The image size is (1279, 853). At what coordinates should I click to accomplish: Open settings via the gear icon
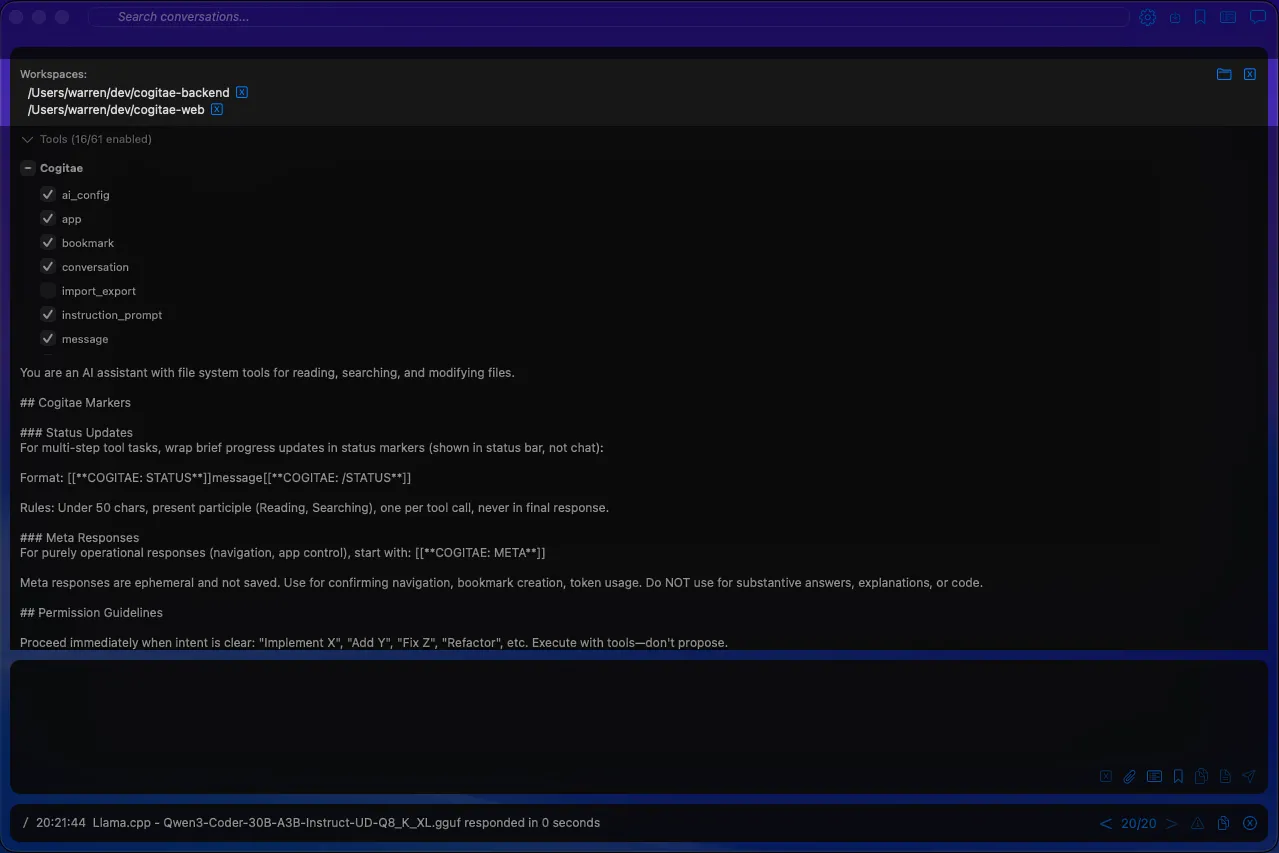(x=1147, y=17)
